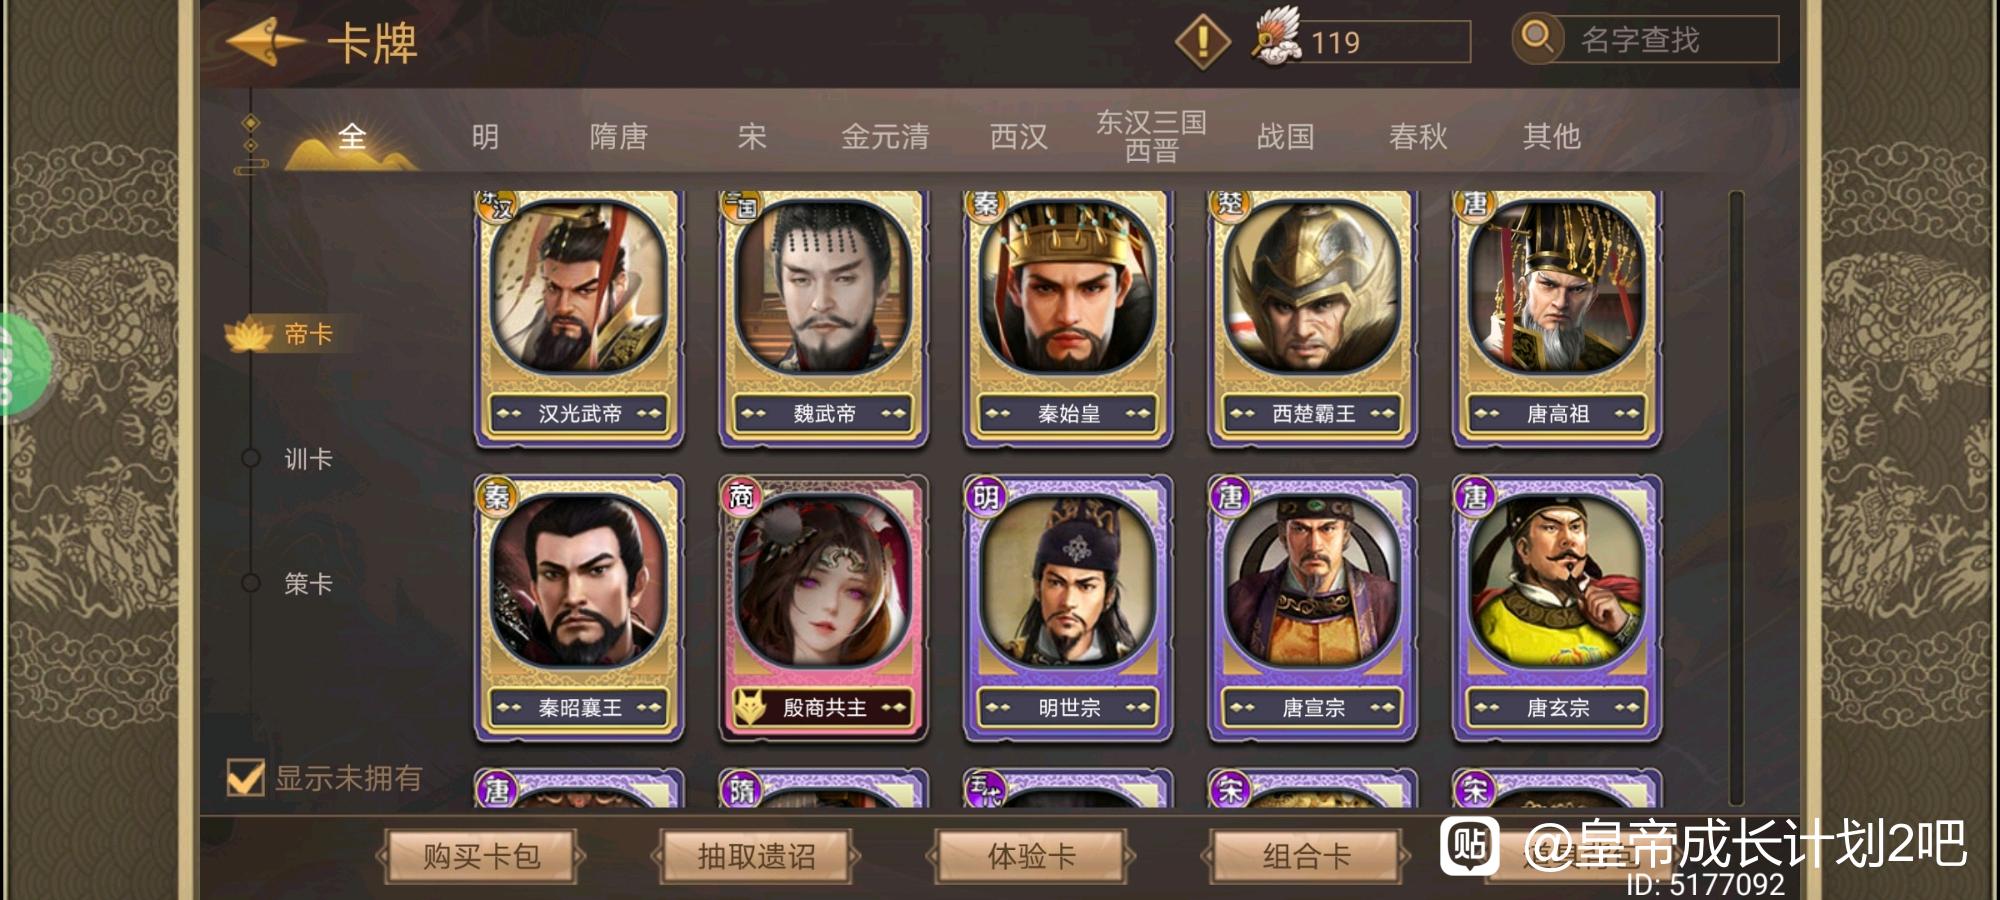Click the magnifying glass search icon
Image resolution: width=2000 pixels, height=900 pixels.
(x=1537, y=39)
